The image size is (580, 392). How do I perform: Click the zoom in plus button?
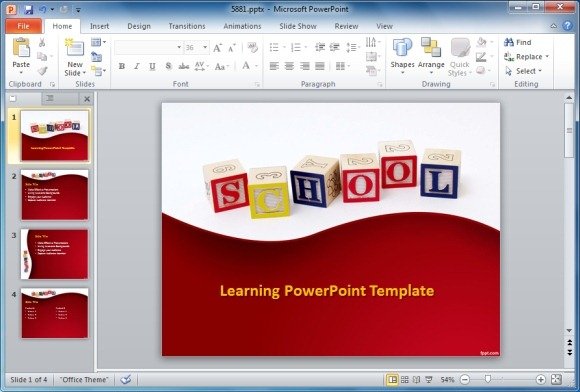(x=540, y=379)
